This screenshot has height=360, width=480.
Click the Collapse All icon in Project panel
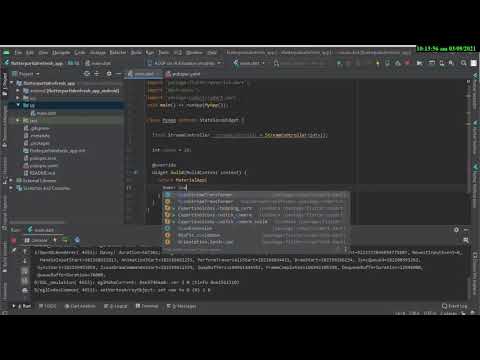pyautogui.click(x=97, y=74)
